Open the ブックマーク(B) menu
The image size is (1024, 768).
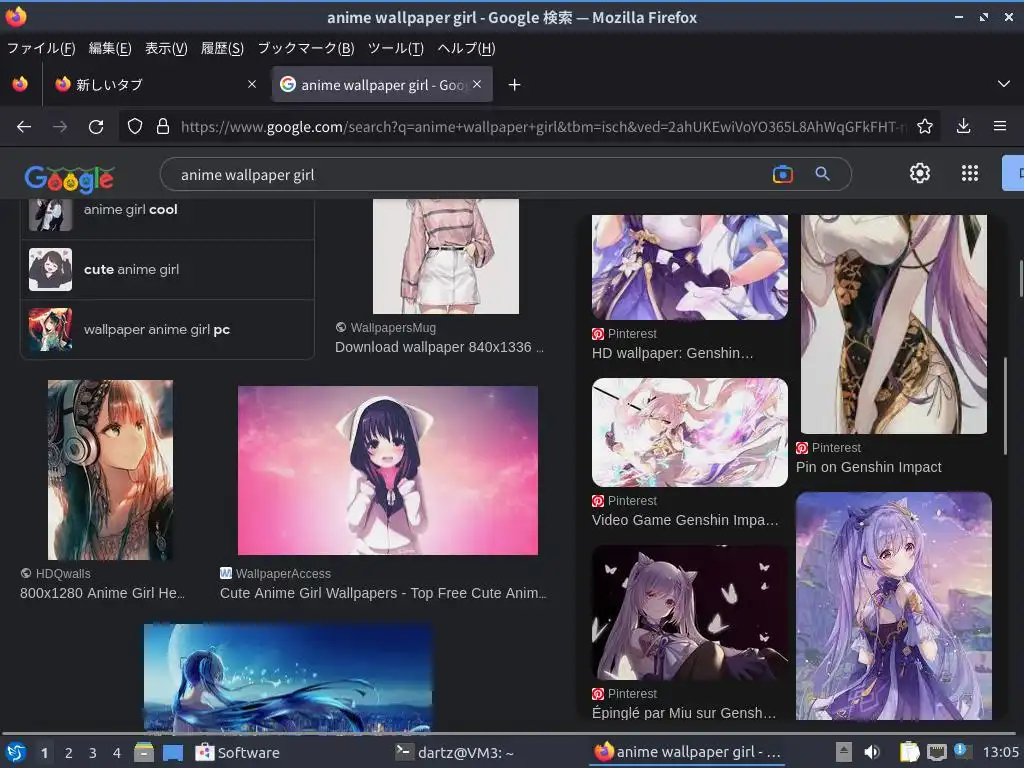pos(306,48)
